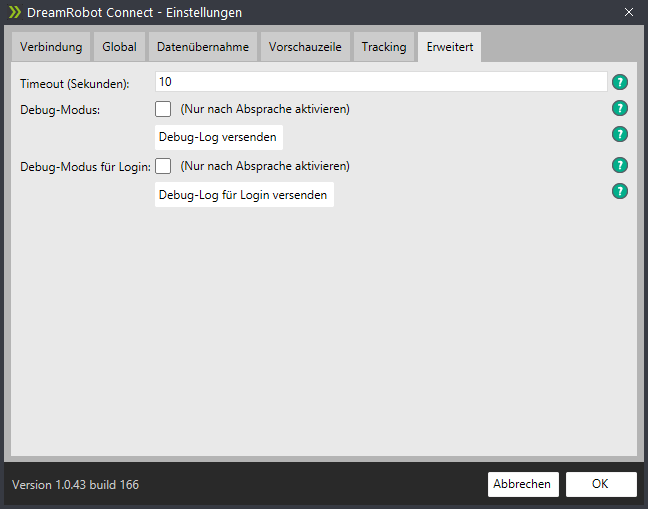
Task: Click the Debug-Modus: label
Action: tap(60, 110)
